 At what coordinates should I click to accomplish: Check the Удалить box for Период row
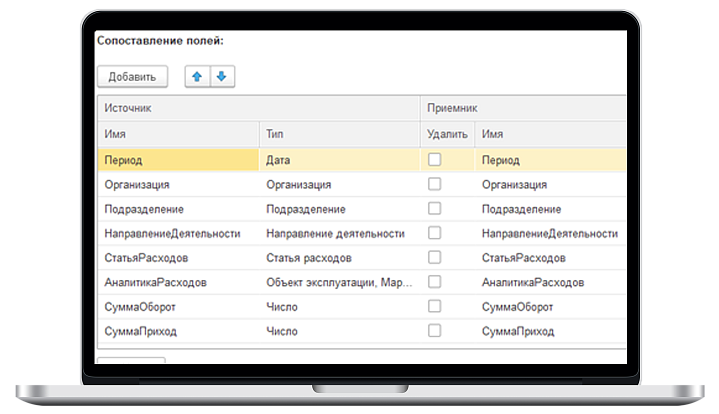coord(434,160)
